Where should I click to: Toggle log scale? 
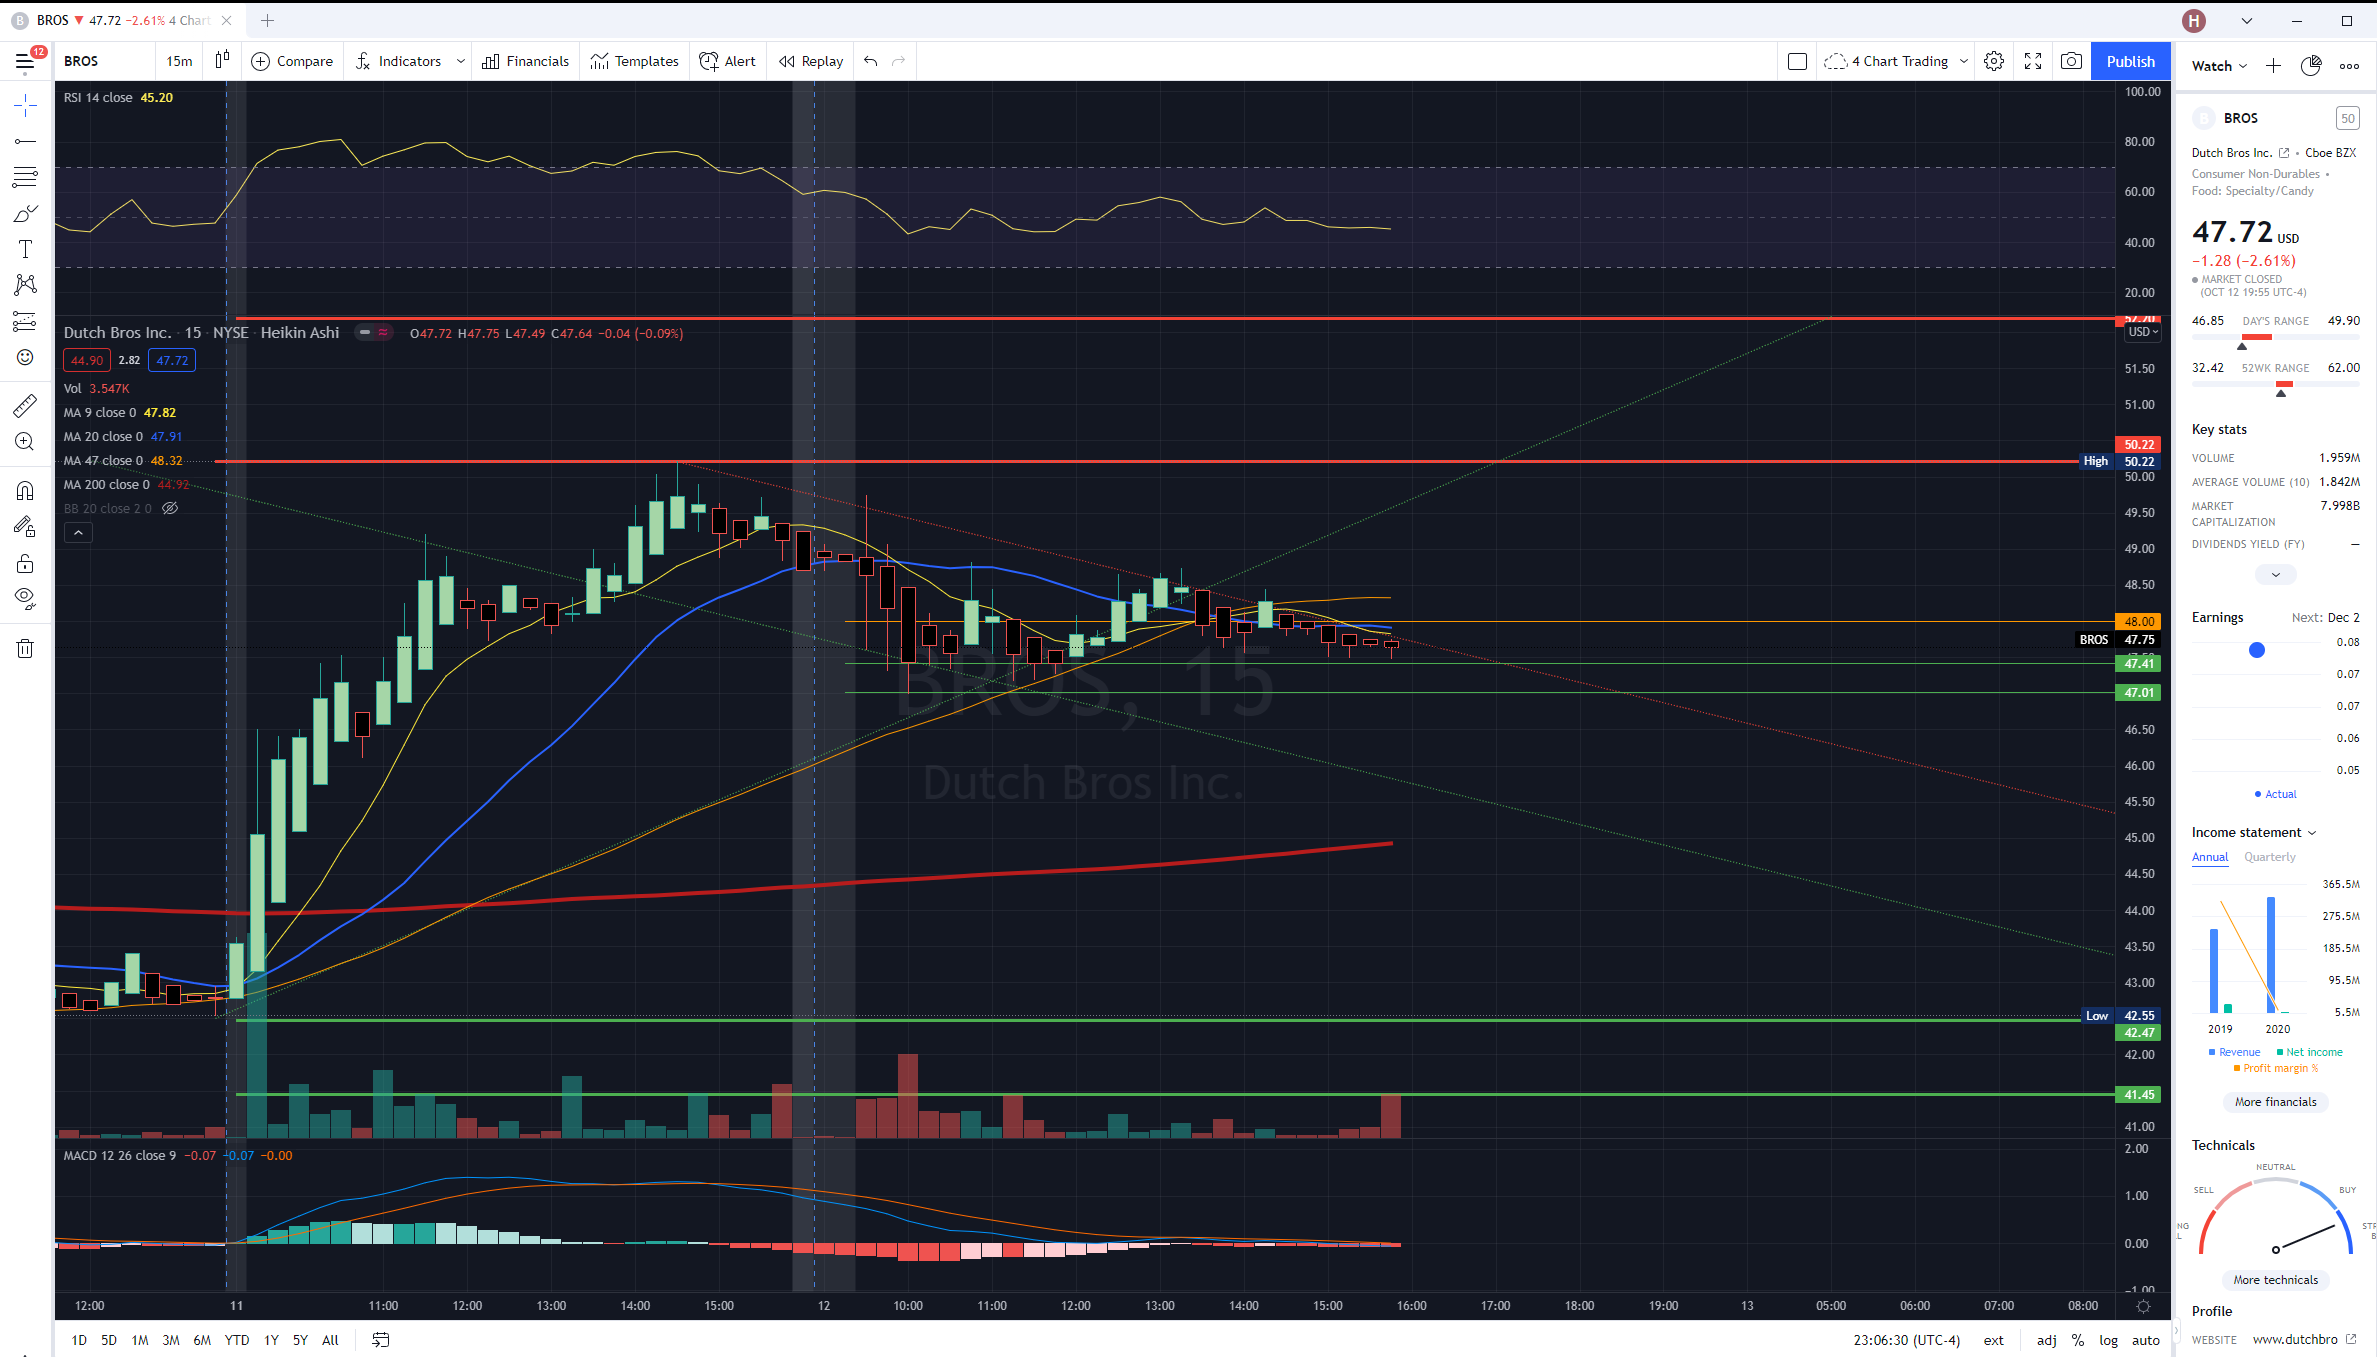tap(2108, 1340)
